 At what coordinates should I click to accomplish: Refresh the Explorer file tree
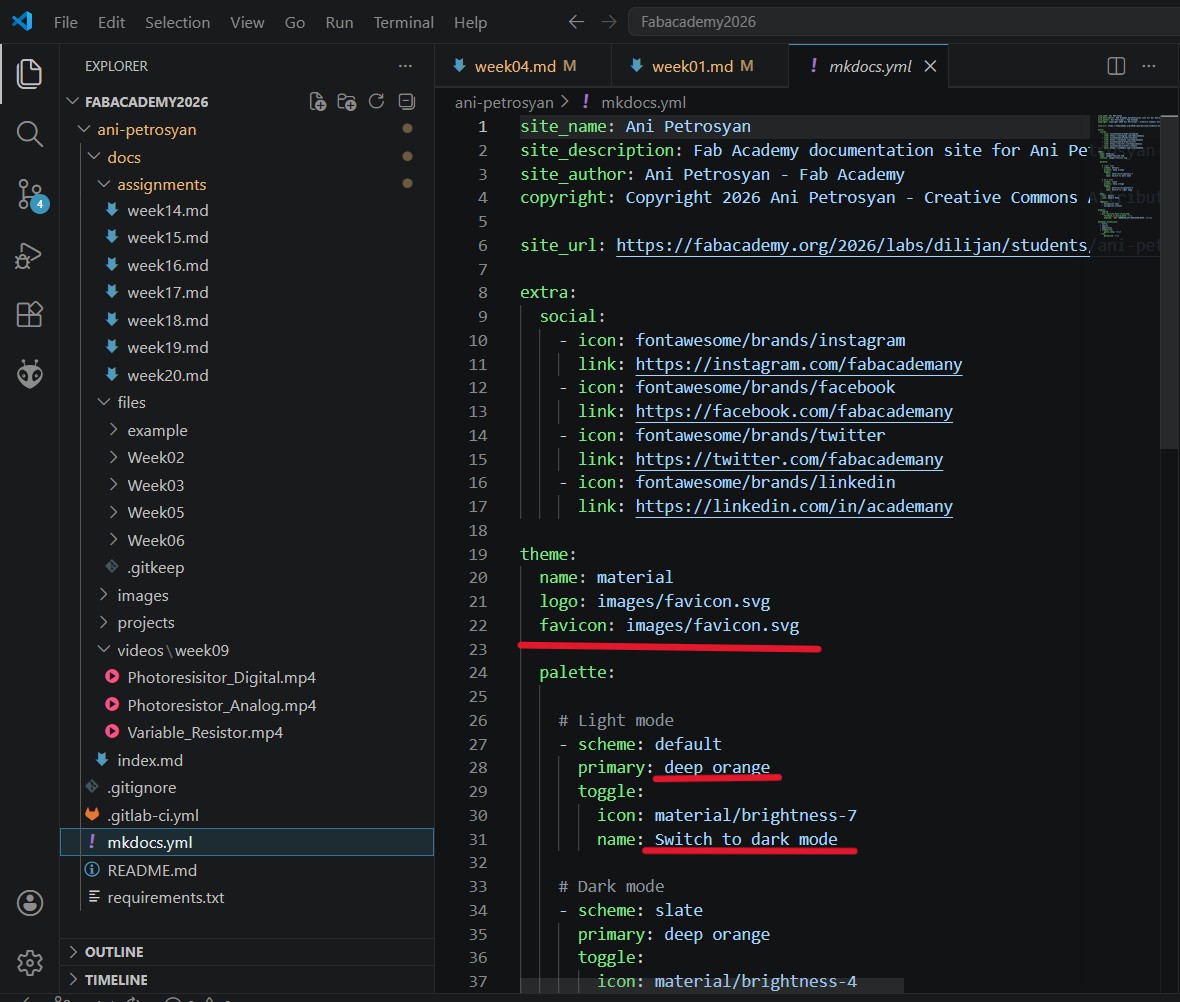[x=377, y=101]
